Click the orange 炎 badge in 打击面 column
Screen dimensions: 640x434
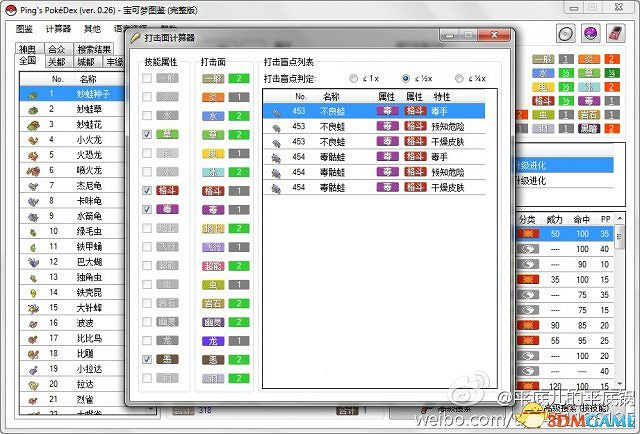[x=213, y=97]
